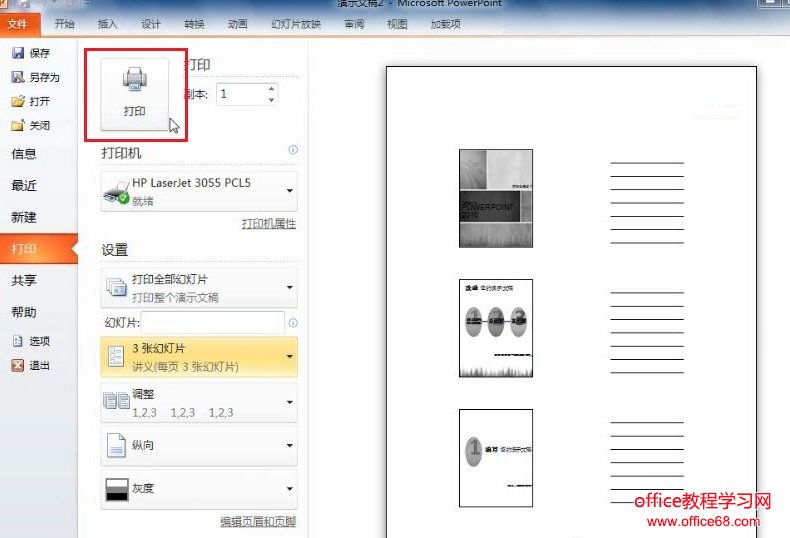790x538 pixels.
Task: Click Save (保存) label in sidebar
Action: (x=39, y=53)
